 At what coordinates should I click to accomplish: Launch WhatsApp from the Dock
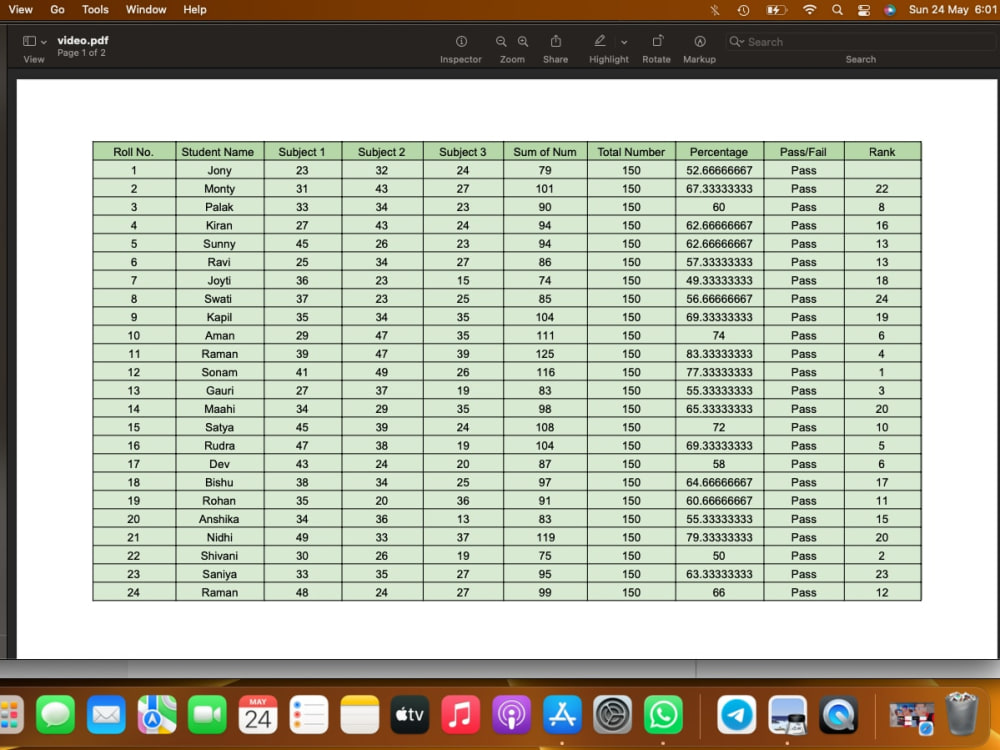[x=663, y=714]
